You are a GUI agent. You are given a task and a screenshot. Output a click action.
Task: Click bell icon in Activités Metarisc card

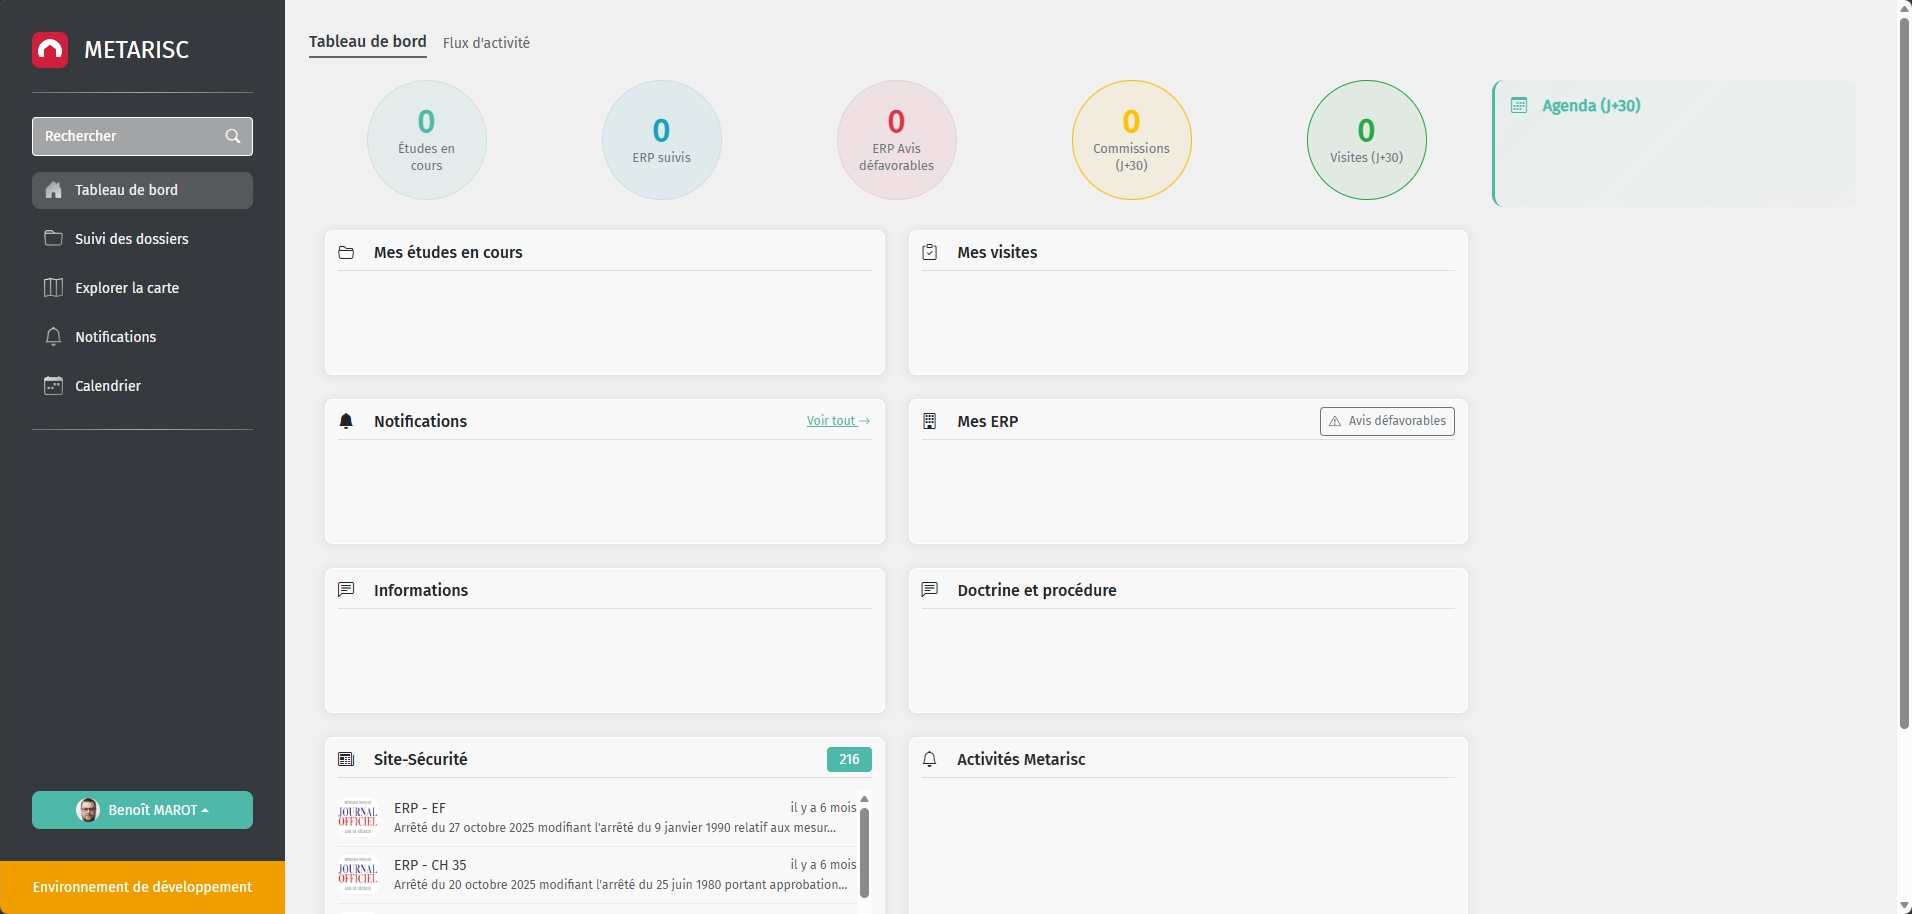point(930,759)
